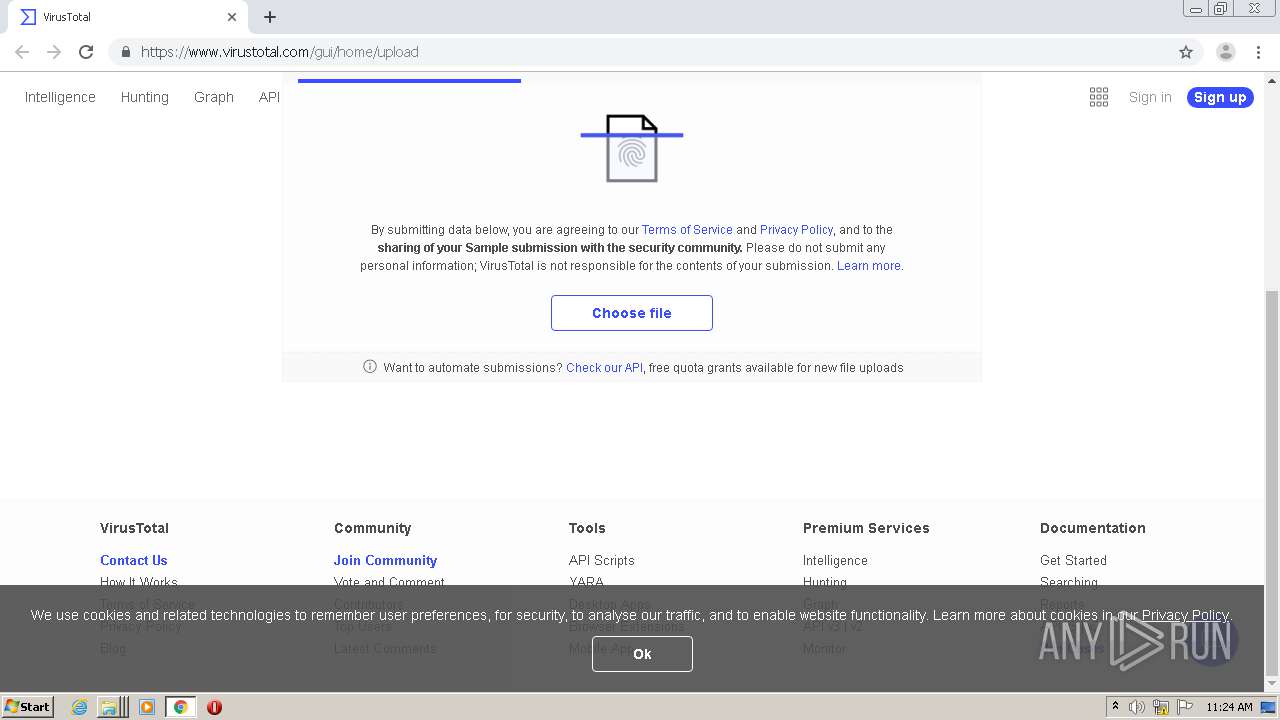Open the API menu item
The image size is (1280, 720).
click(269, 97)
